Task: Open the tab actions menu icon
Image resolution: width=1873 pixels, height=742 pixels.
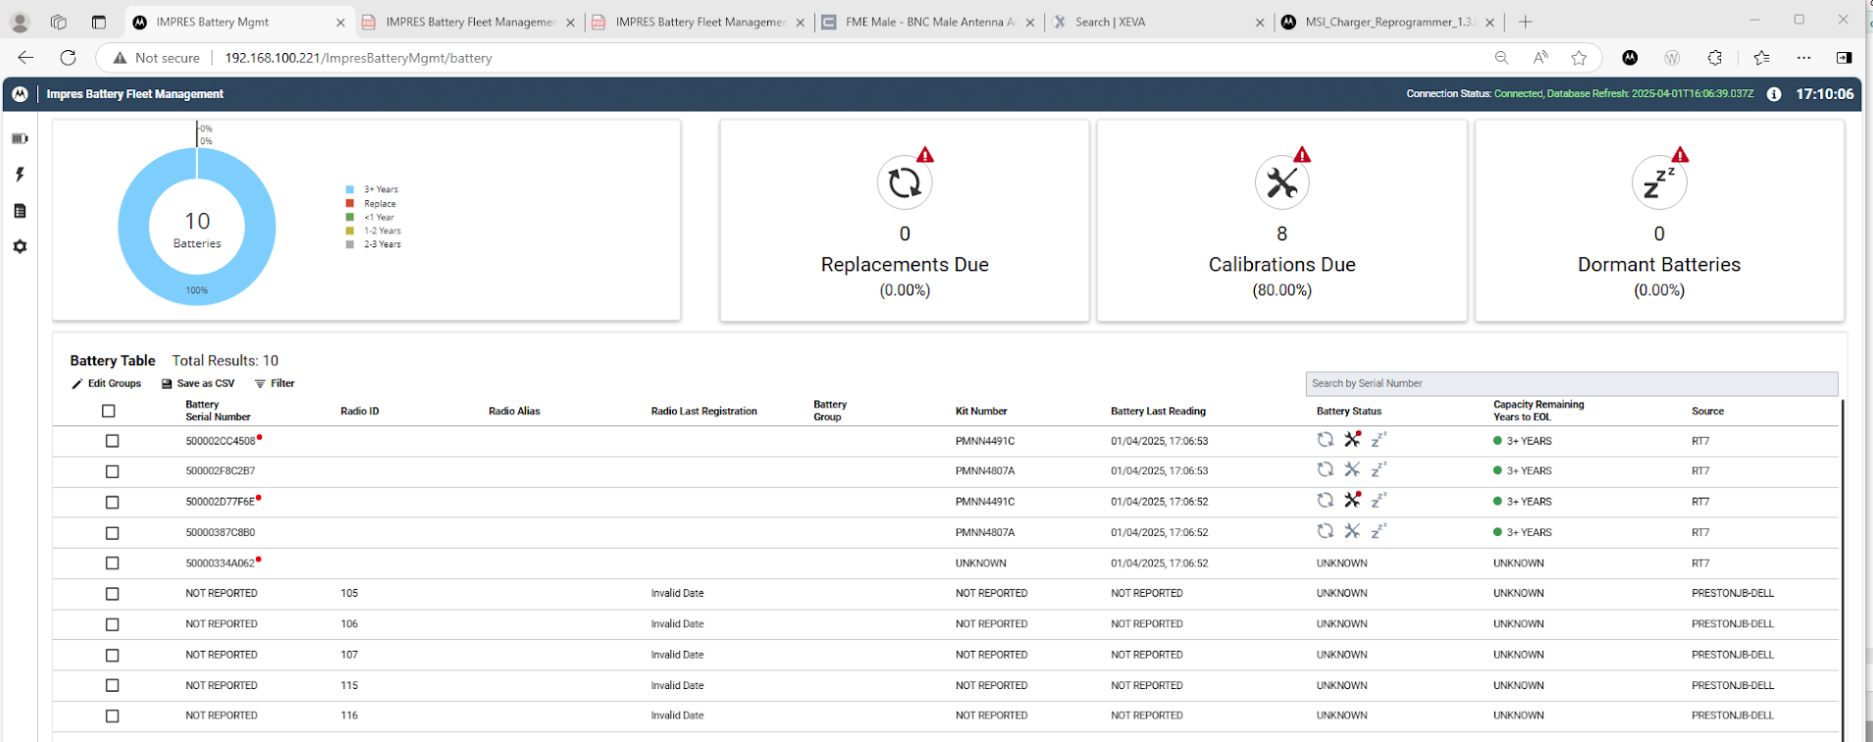Action: coord(98,22)
